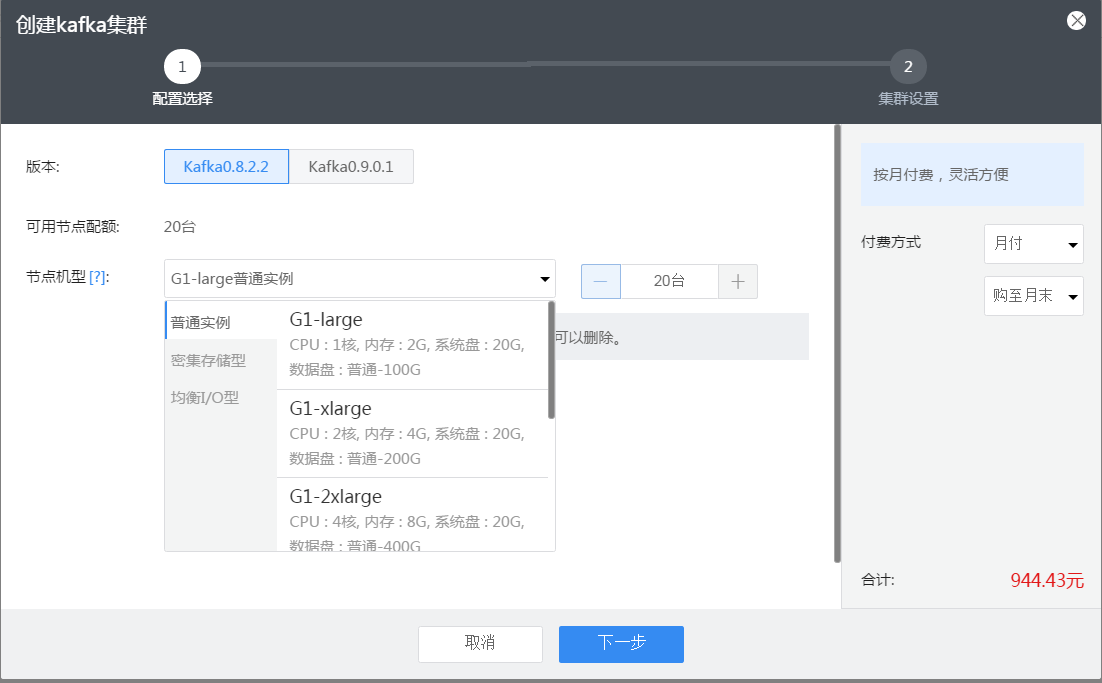This screenshot has width=1102, height=683.
Task: Click the [?] help link beside 节点机型
Action: 98,278
